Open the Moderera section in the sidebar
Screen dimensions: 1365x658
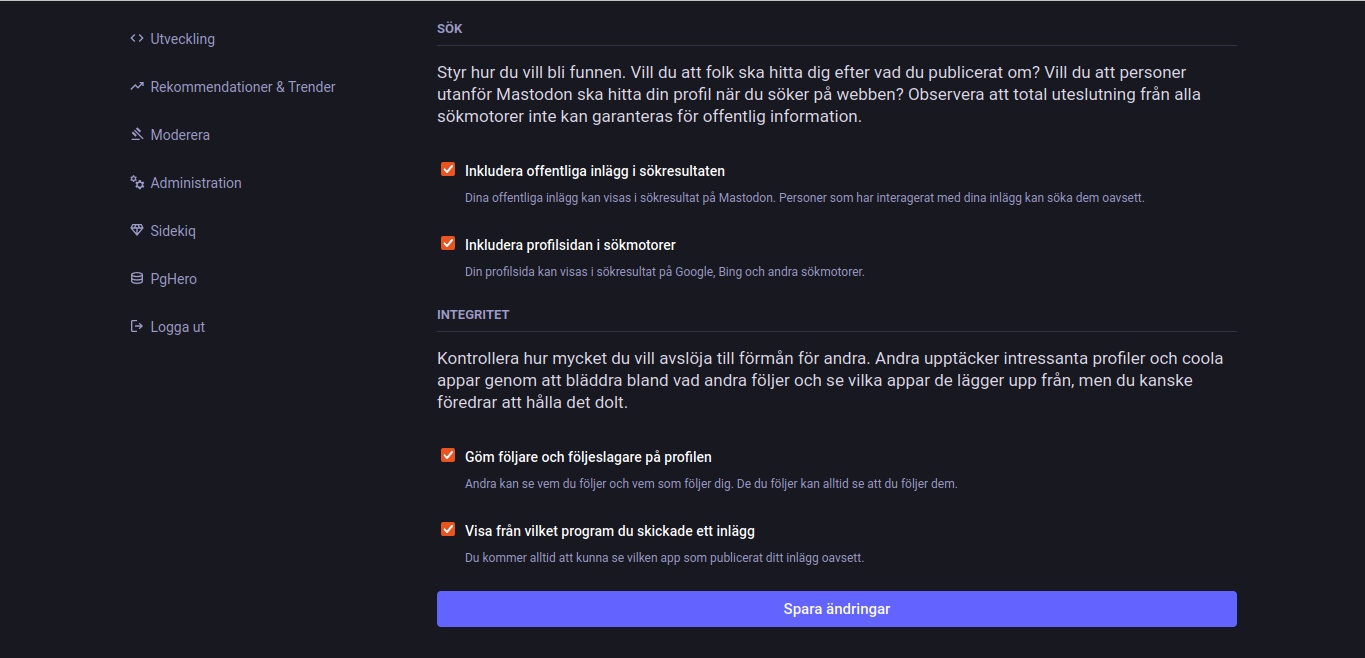(178, 134)
